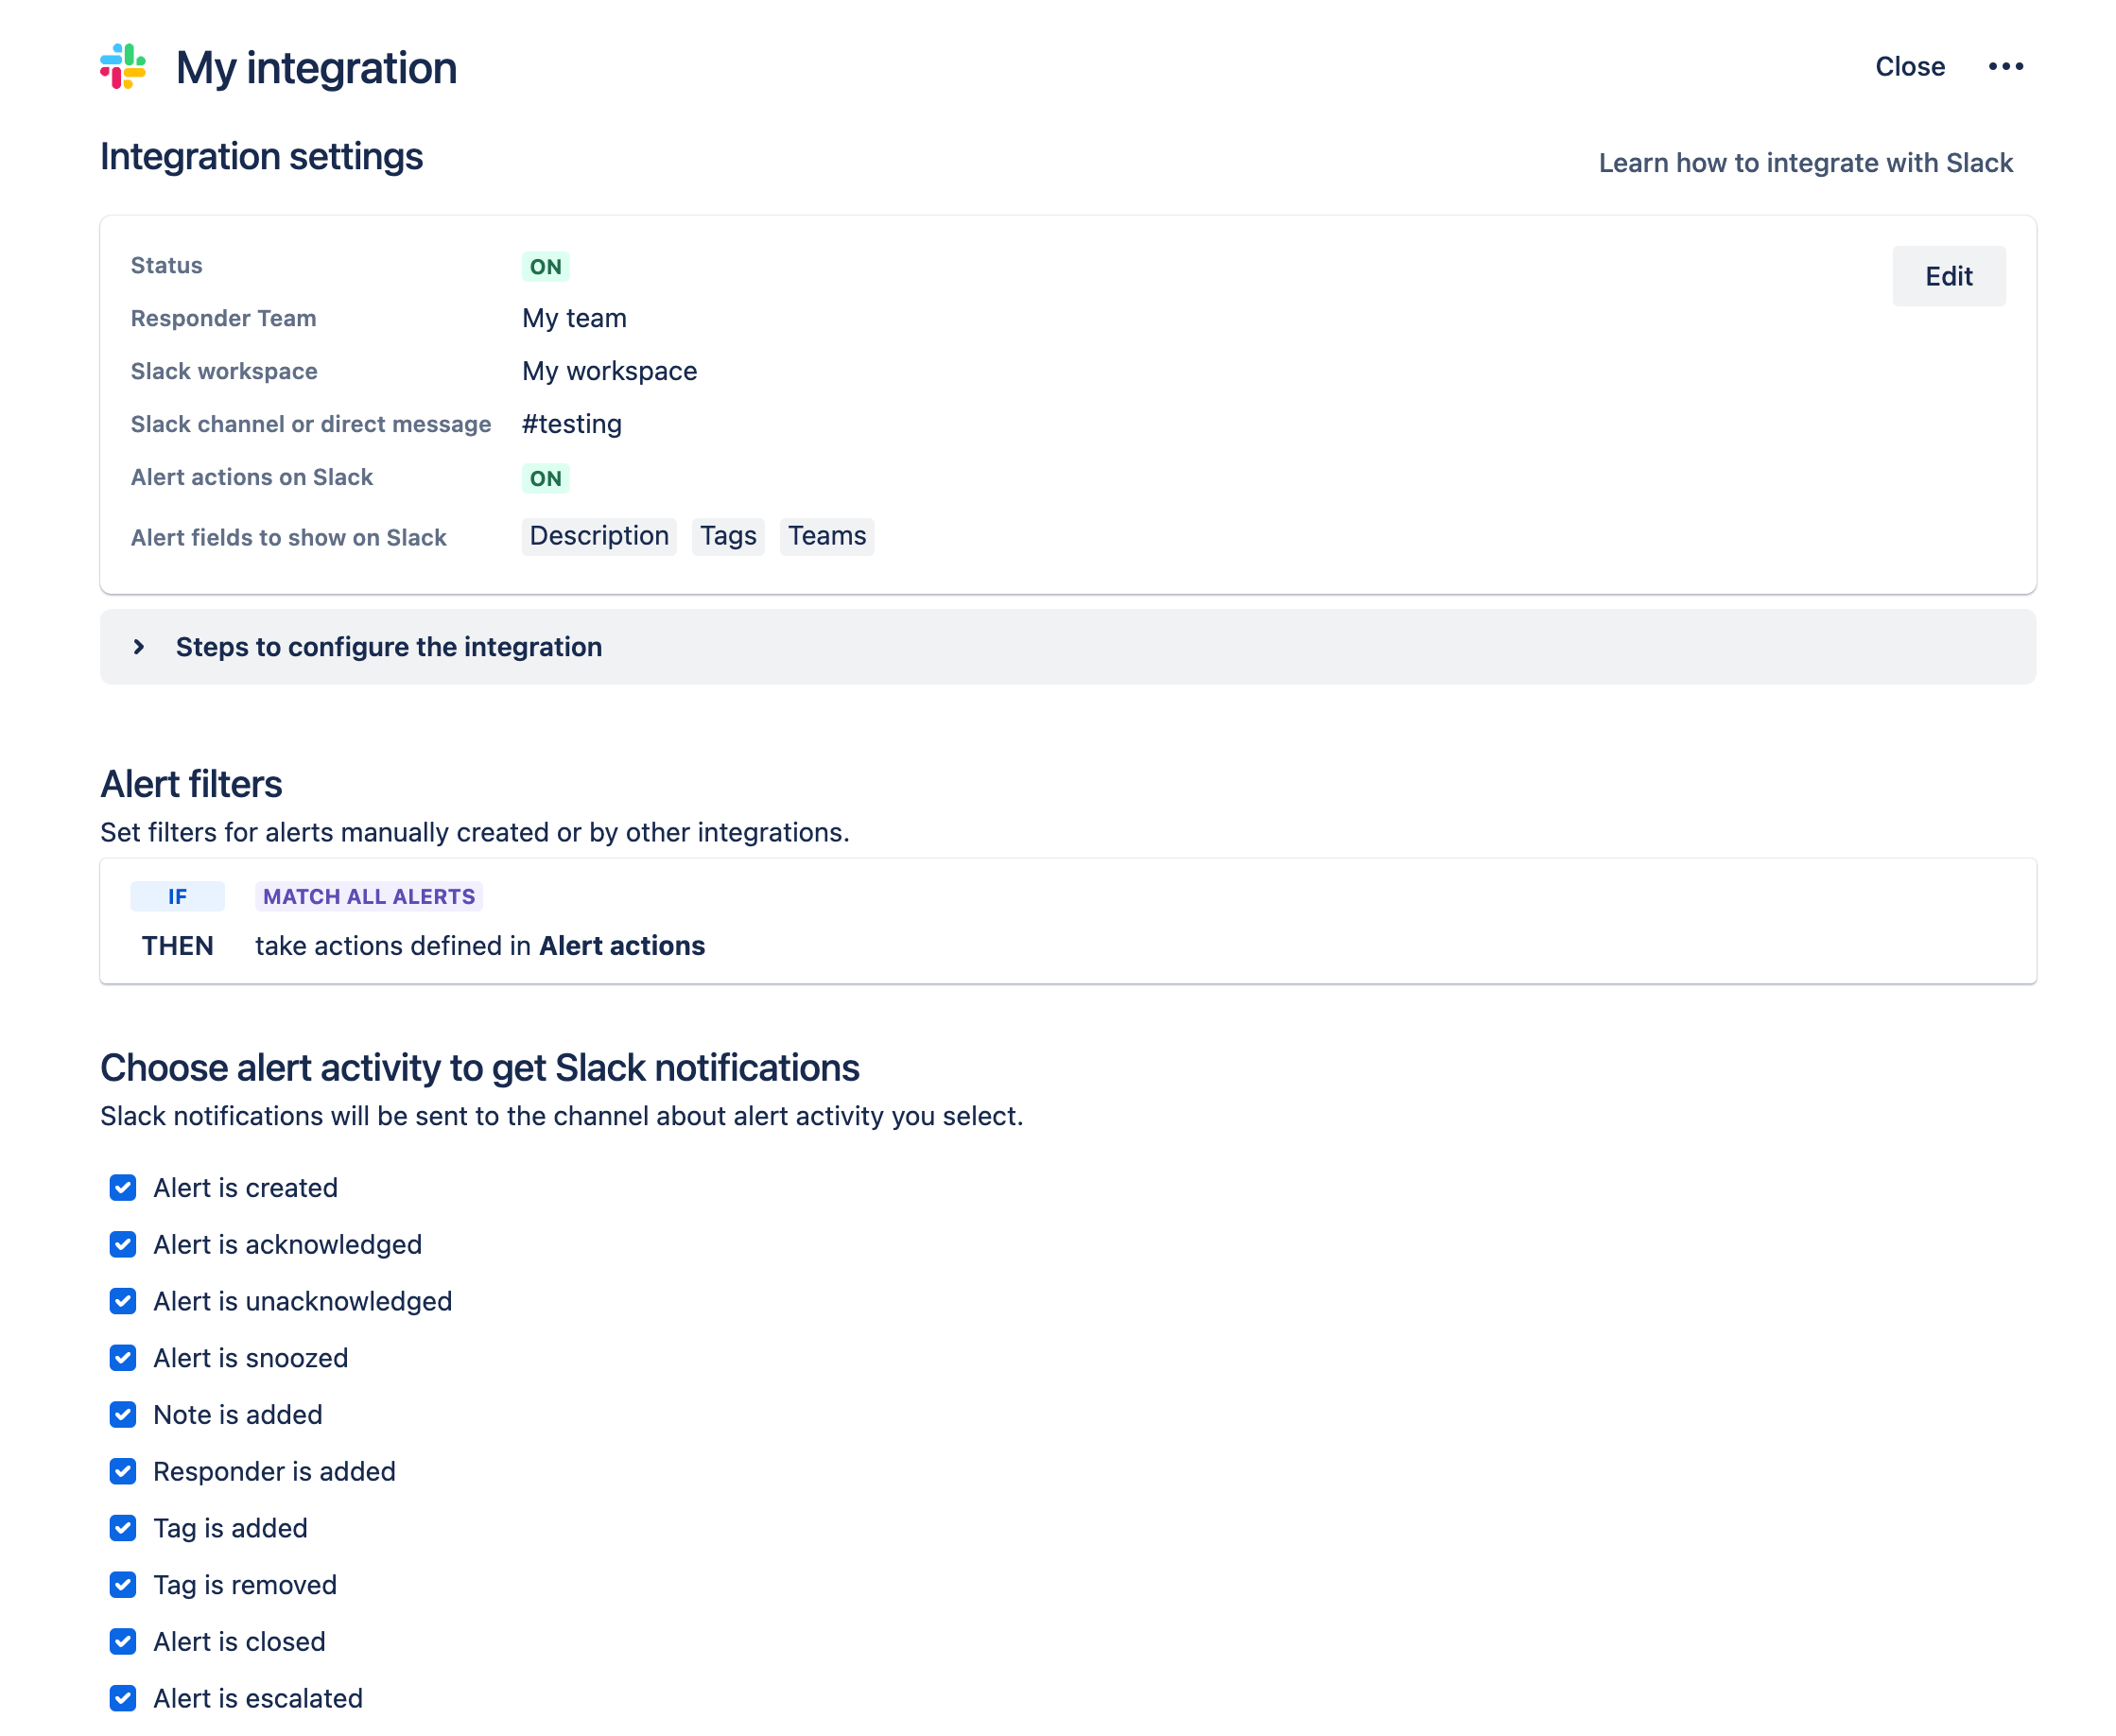Open the MATCH ALL ALERTS filter condition
Image resolution: width=2116 pixels, height=1736 pixels.
tap(369, 896)
